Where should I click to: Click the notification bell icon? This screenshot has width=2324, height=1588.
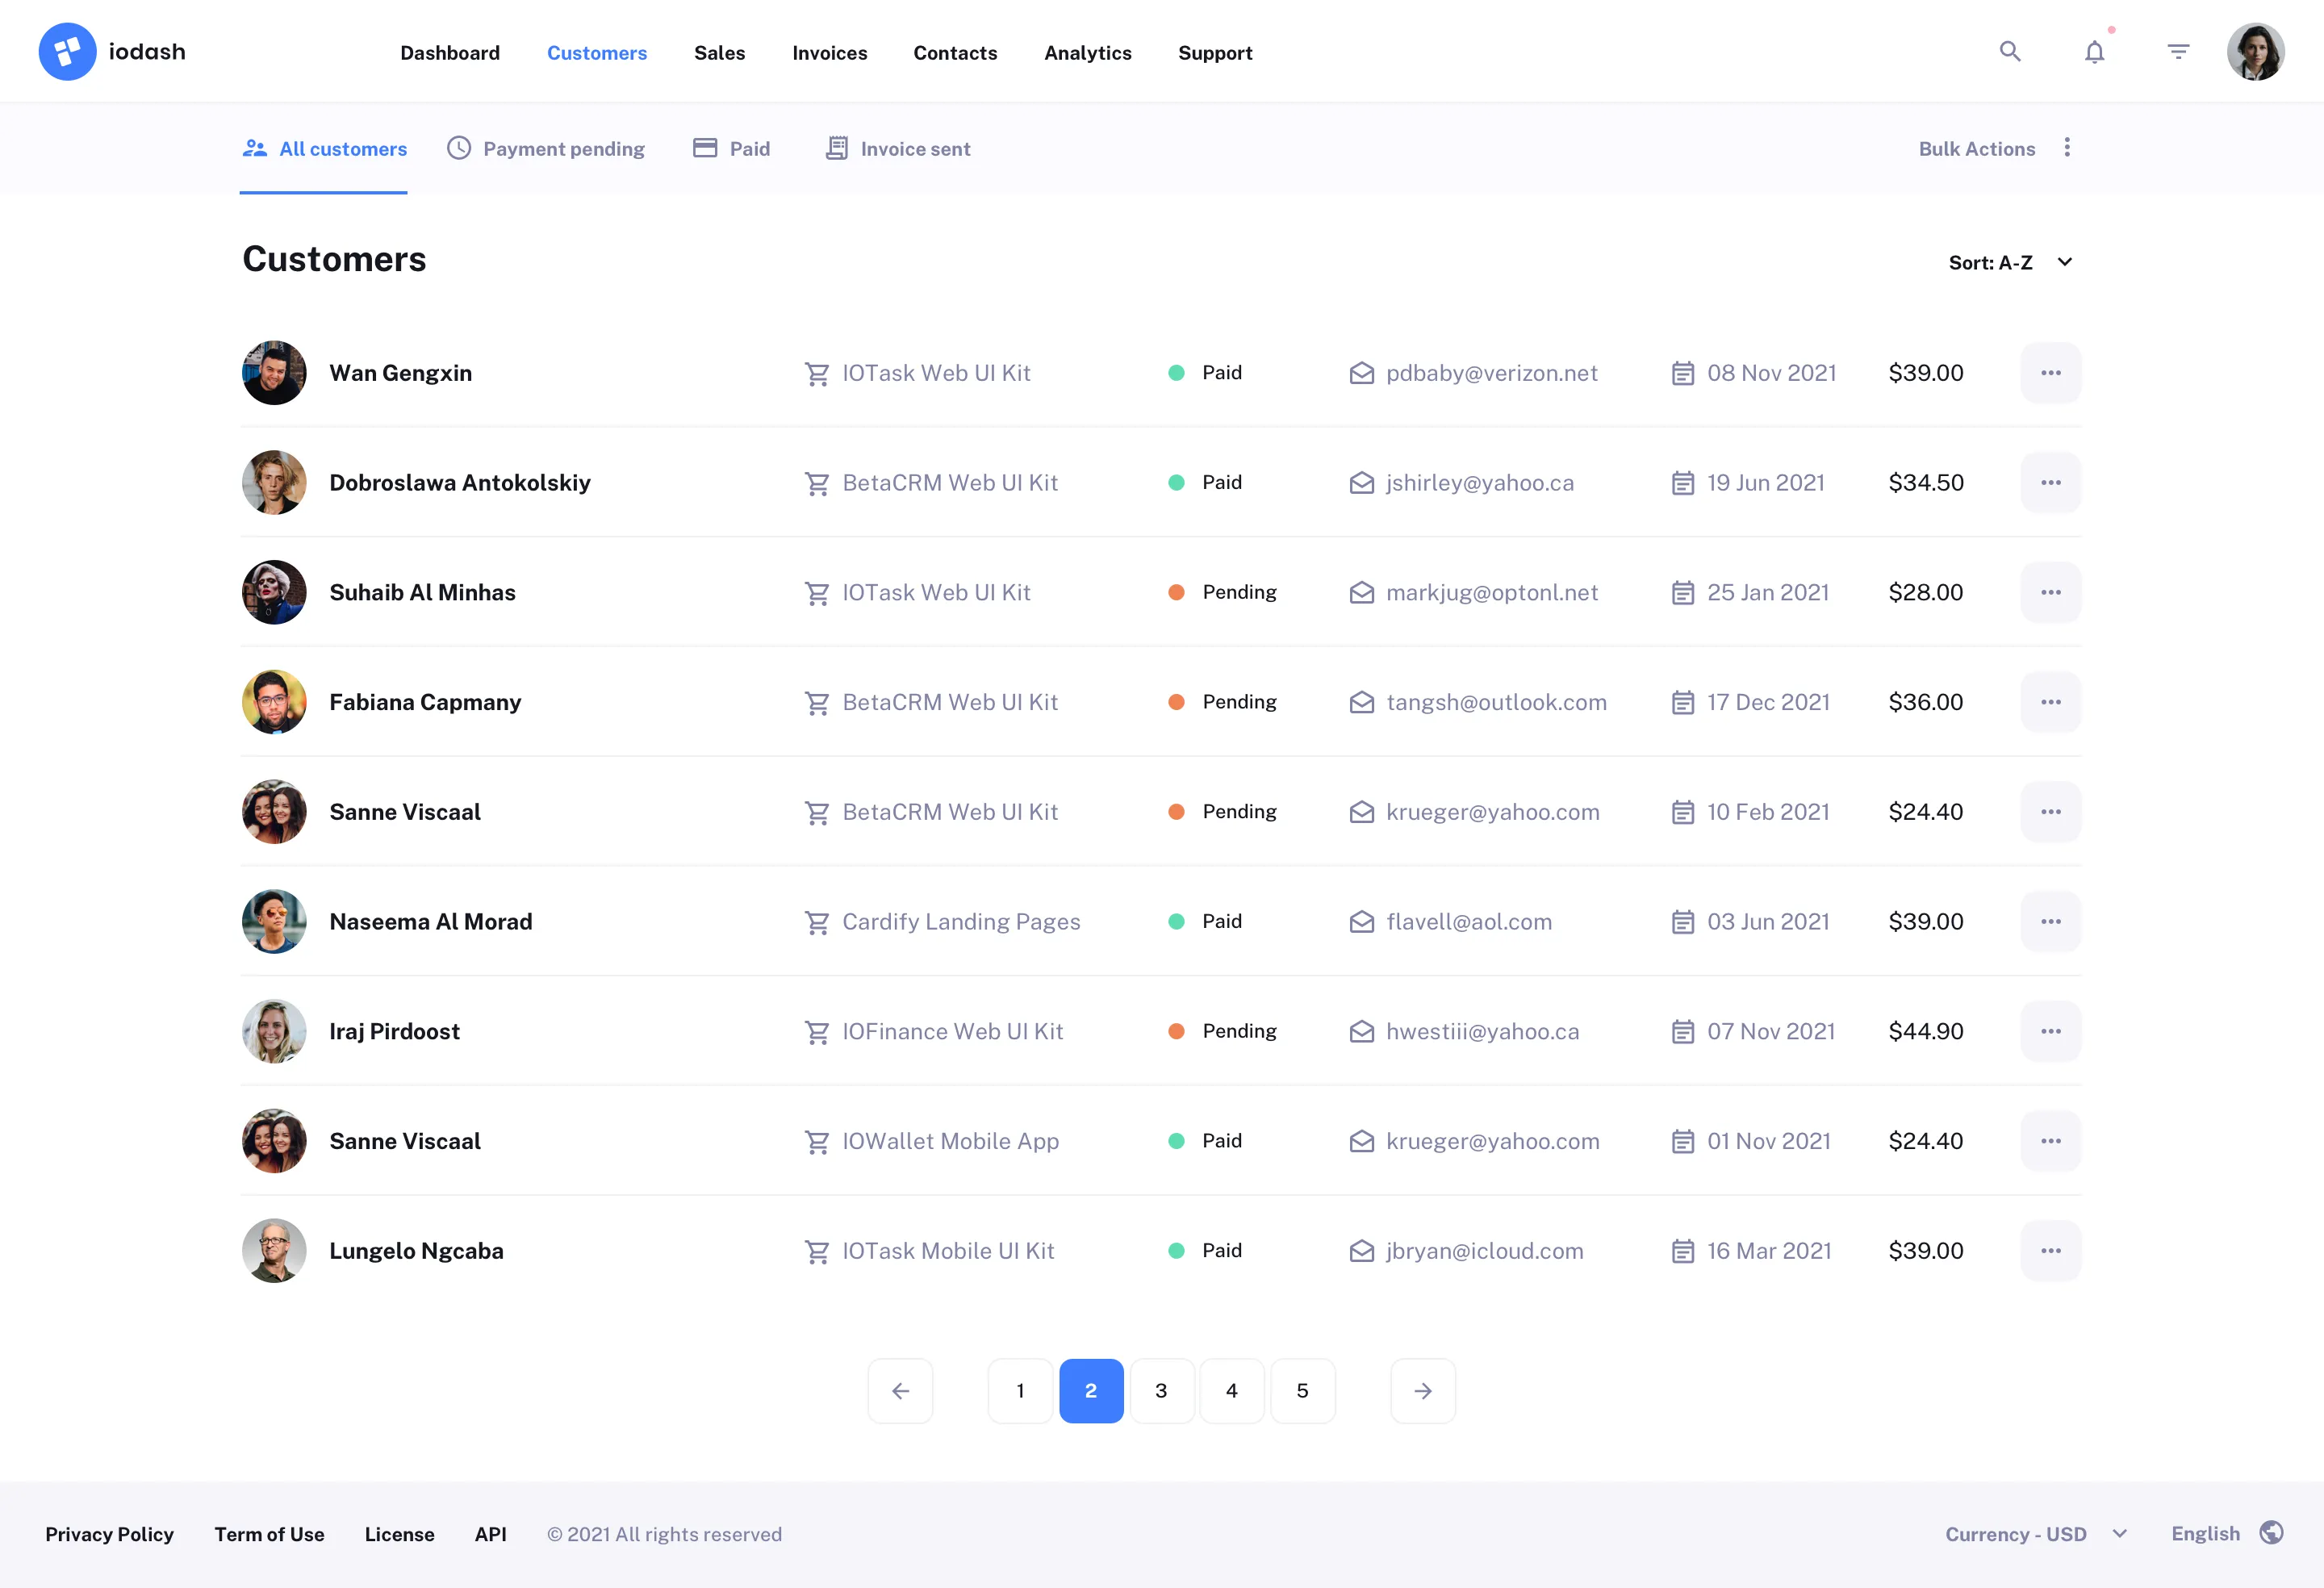pyautogui.click(x=2094, y=51)
